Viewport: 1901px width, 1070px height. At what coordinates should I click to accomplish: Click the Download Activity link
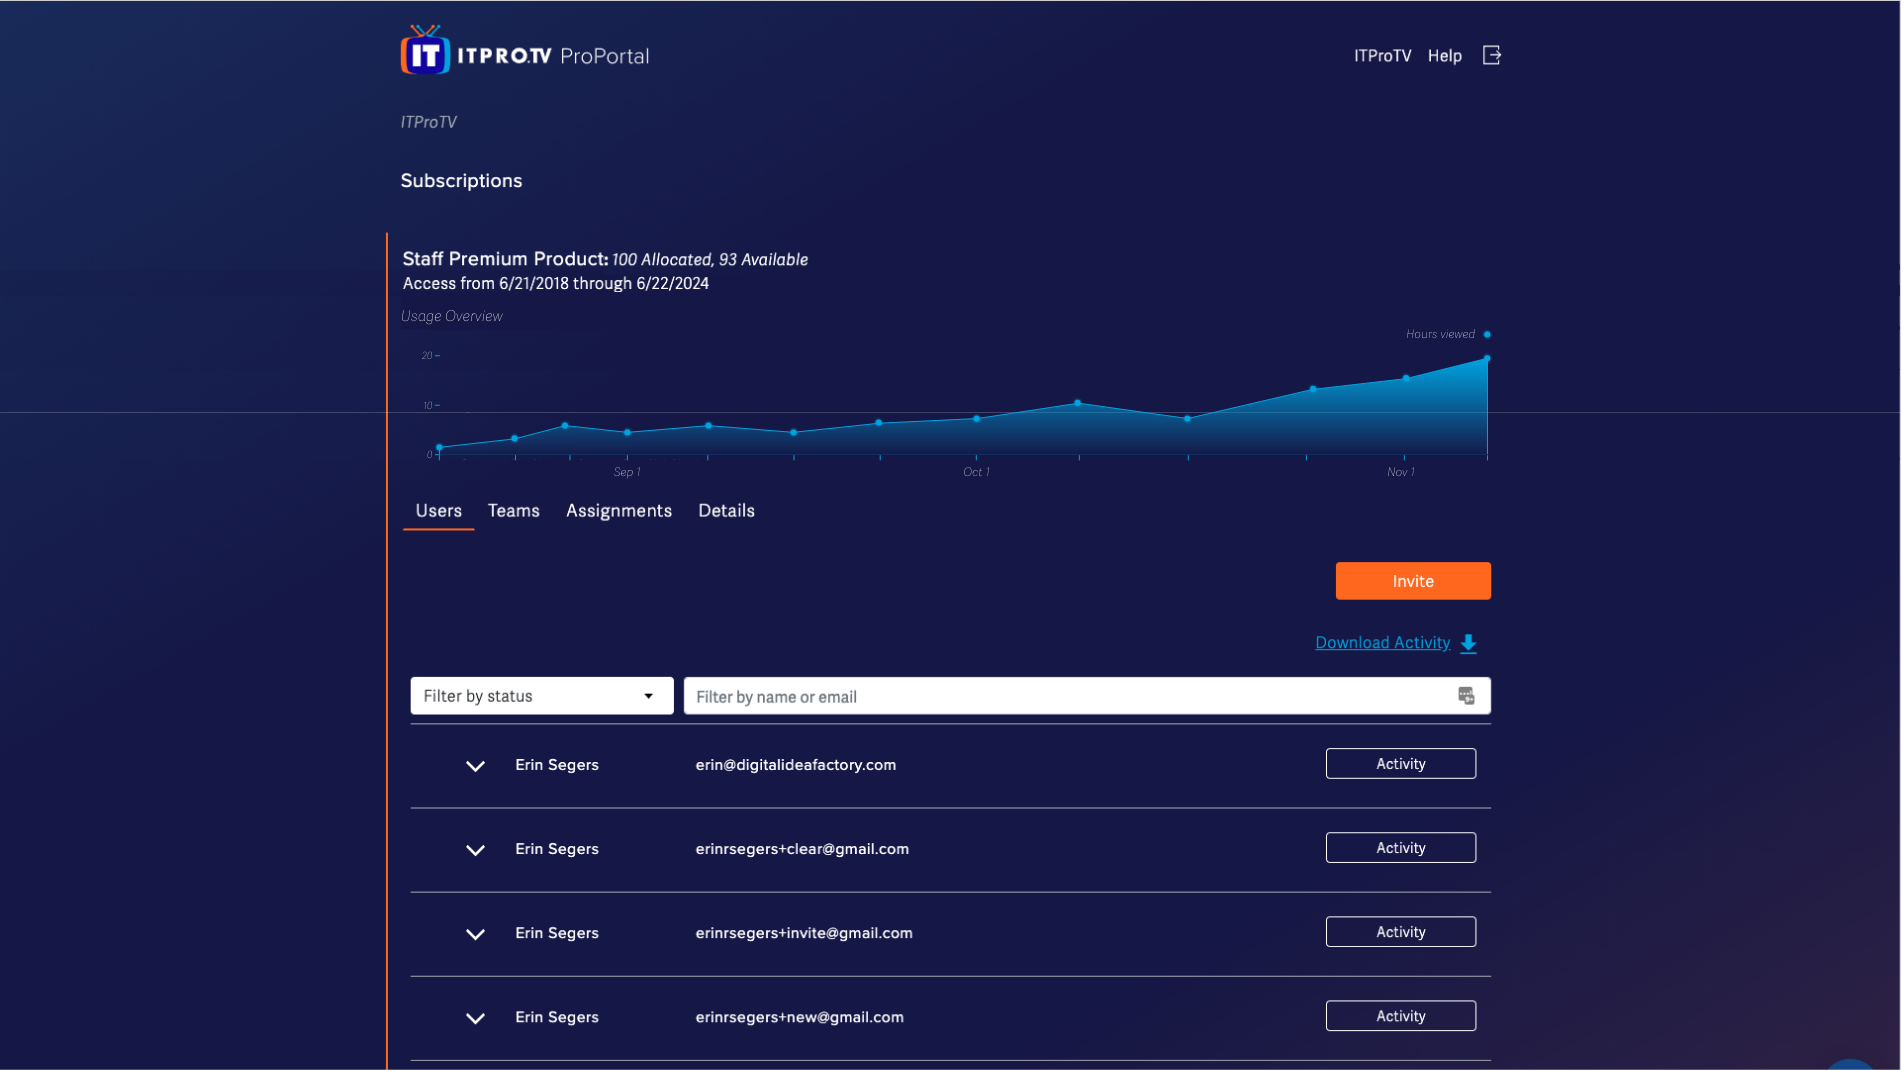[x=1382, y=643]
